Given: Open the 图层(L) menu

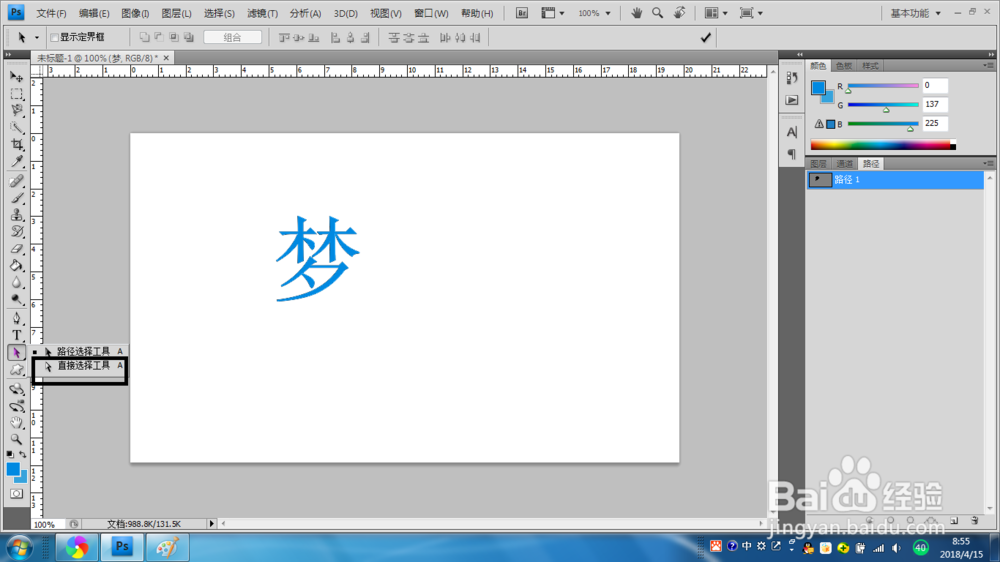Looking at the screenshot, I should point(176,13).
